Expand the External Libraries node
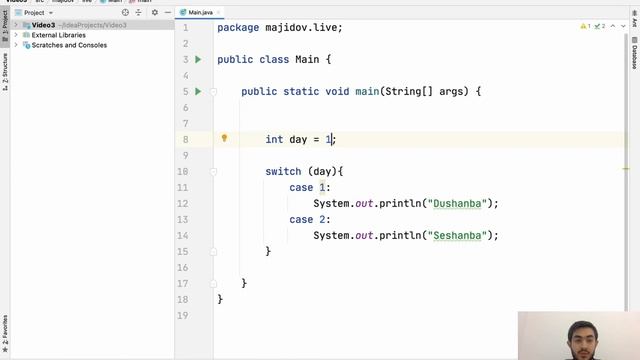The width and height of the screenshot is (640, 360). point(16,35)
